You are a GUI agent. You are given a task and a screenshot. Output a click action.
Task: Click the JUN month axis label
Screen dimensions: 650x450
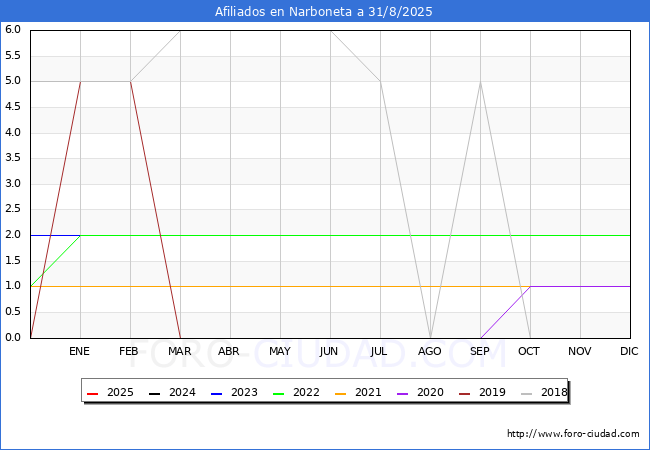tap(330, 352)
